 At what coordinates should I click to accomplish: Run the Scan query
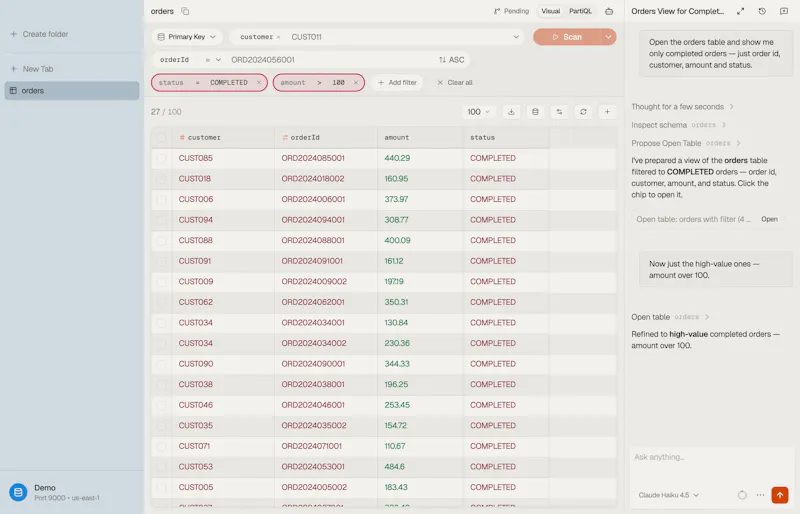567,37
